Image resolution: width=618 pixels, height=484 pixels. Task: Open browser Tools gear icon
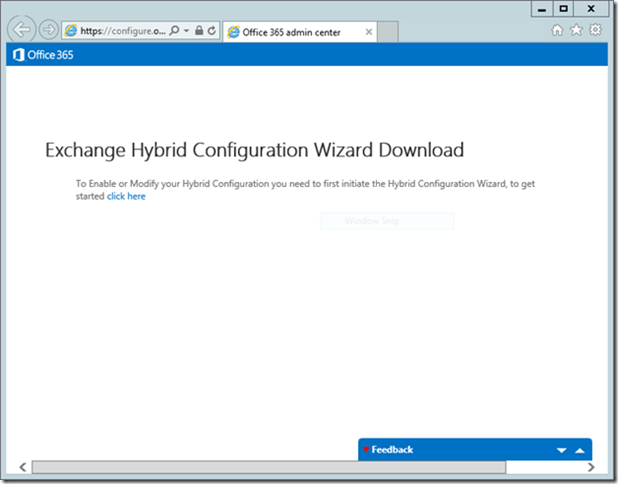point(595,30)
